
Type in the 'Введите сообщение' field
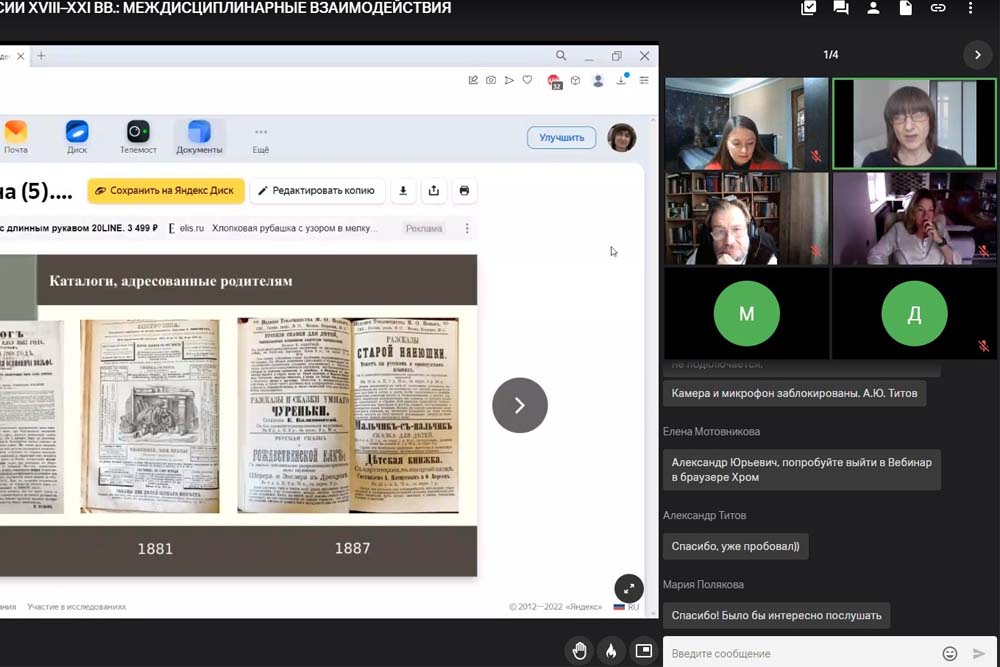tap(800, 654)
